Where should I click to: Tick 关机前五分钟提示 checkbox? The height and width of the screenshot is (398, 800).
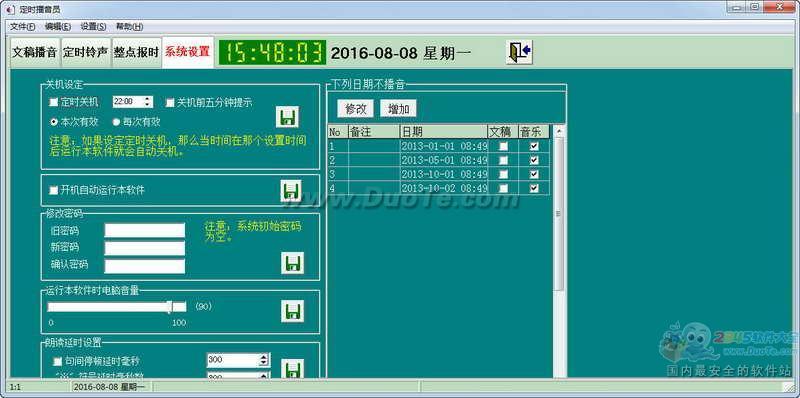click(170, 103)
